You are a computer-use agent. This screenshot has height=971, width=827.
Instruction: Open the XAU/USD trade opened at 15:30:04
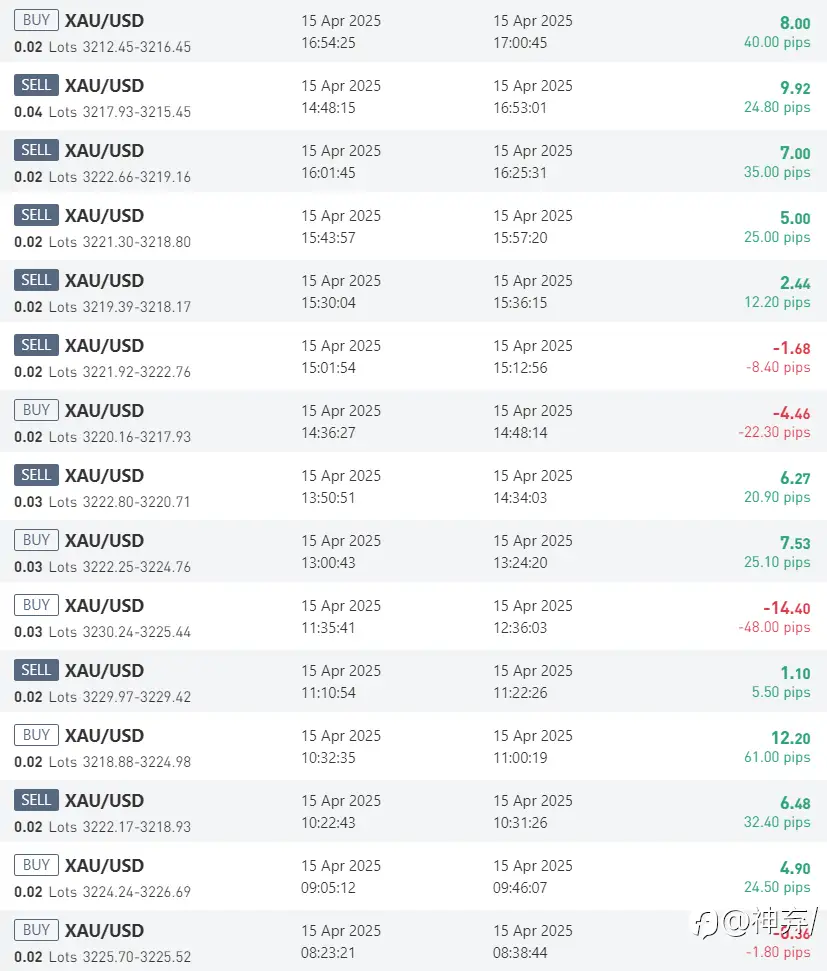413,291
